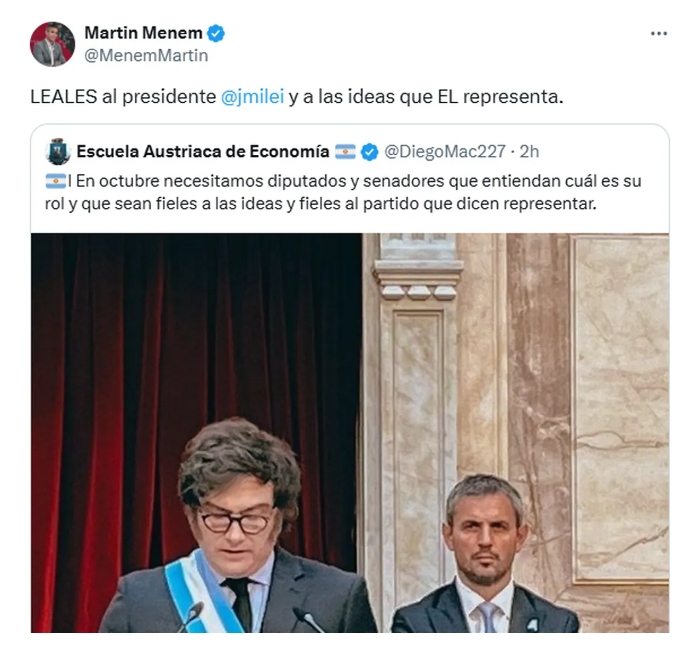This screenshot has width=688, height=659.
Task: Open the quoted tweet text about 'En octubre'
Action: (x=343, y=192)
